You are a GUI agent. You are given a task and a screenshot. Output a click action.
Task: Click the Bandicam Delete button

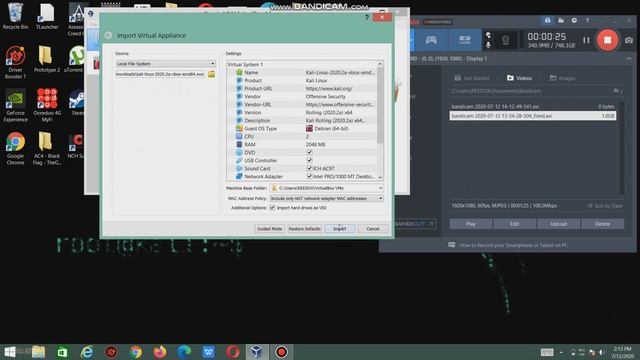coord(602,224)
